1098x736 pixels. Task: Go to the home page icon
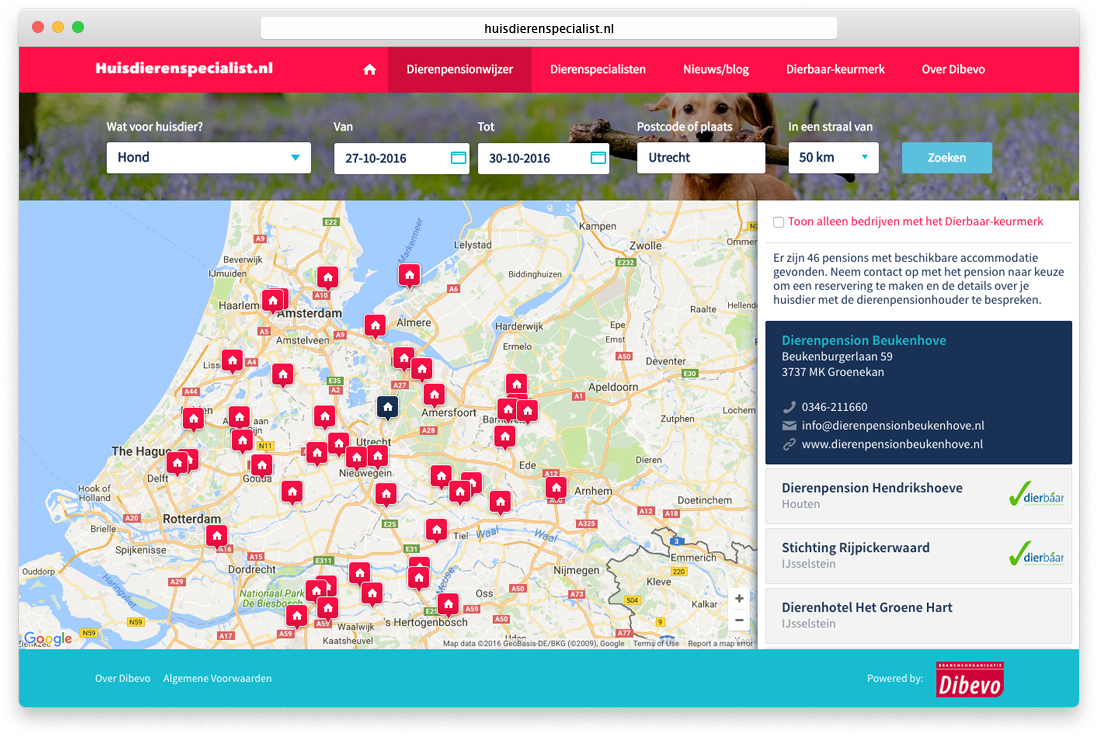[370, 69]
